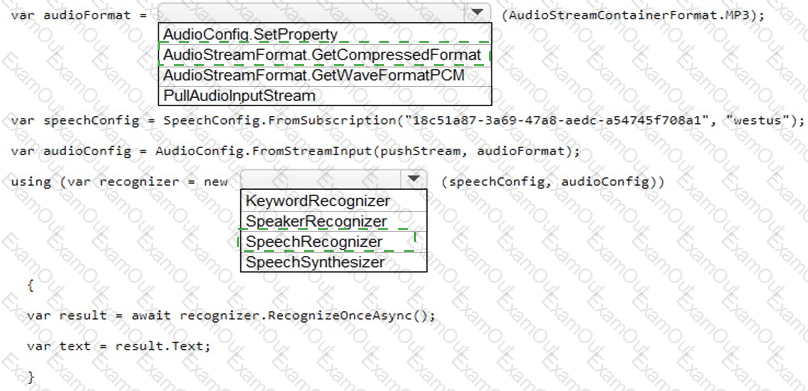Click the SpeechConfig.FromSubscription code line

coord(407,121)
